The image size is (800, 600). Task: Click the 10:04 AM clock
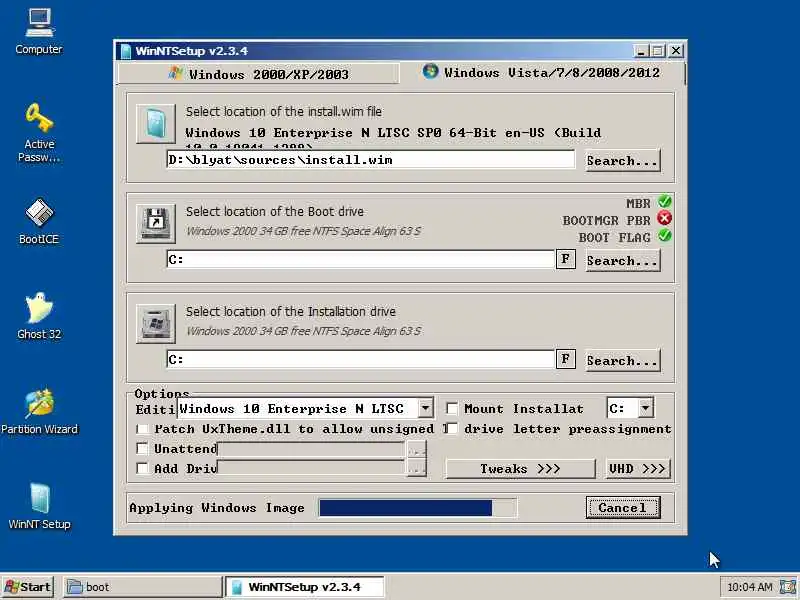[749, 587]
